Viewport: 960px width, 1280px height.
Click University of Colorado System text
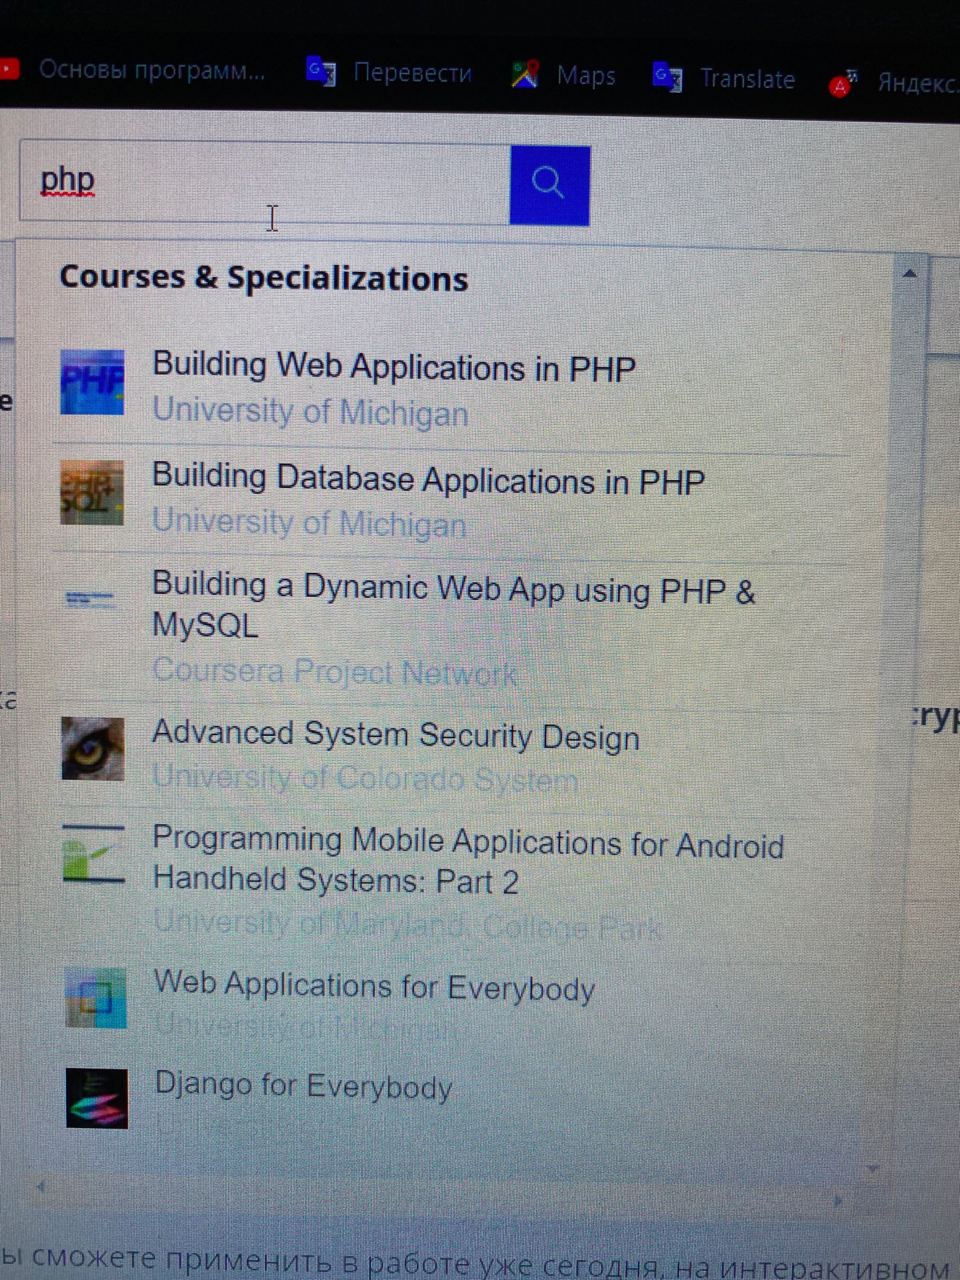(365, 777)
